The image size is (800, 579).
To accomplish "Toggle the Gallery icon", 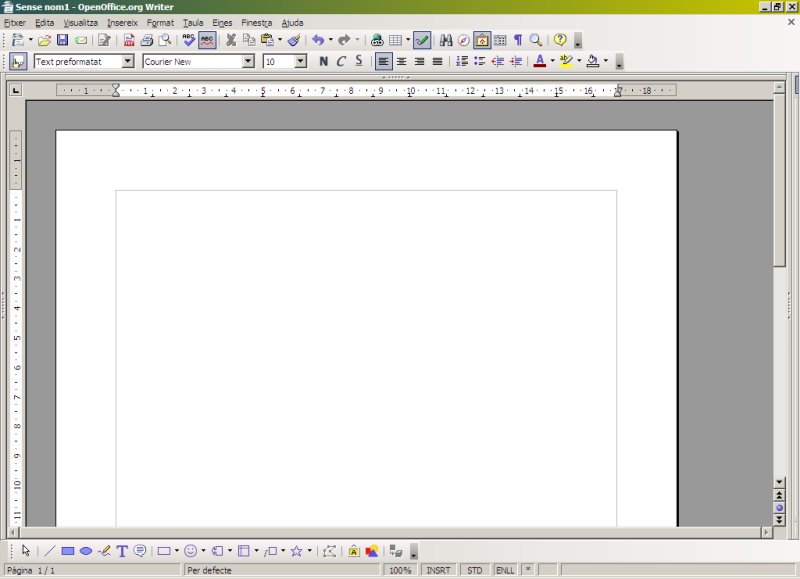I will [482, 40].
